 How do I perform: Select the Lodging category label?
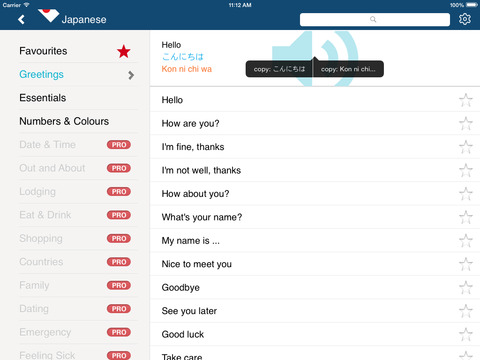pyautogui.click(x=37, y=192)
